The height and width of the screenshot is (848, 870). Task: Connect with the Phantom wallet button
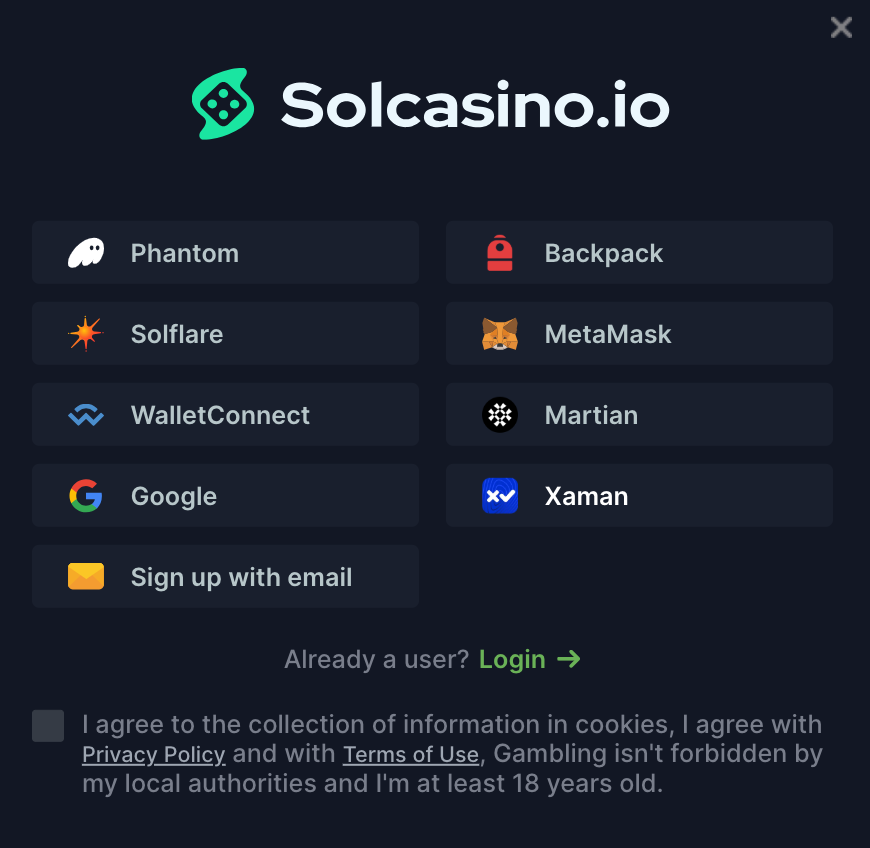225,253
